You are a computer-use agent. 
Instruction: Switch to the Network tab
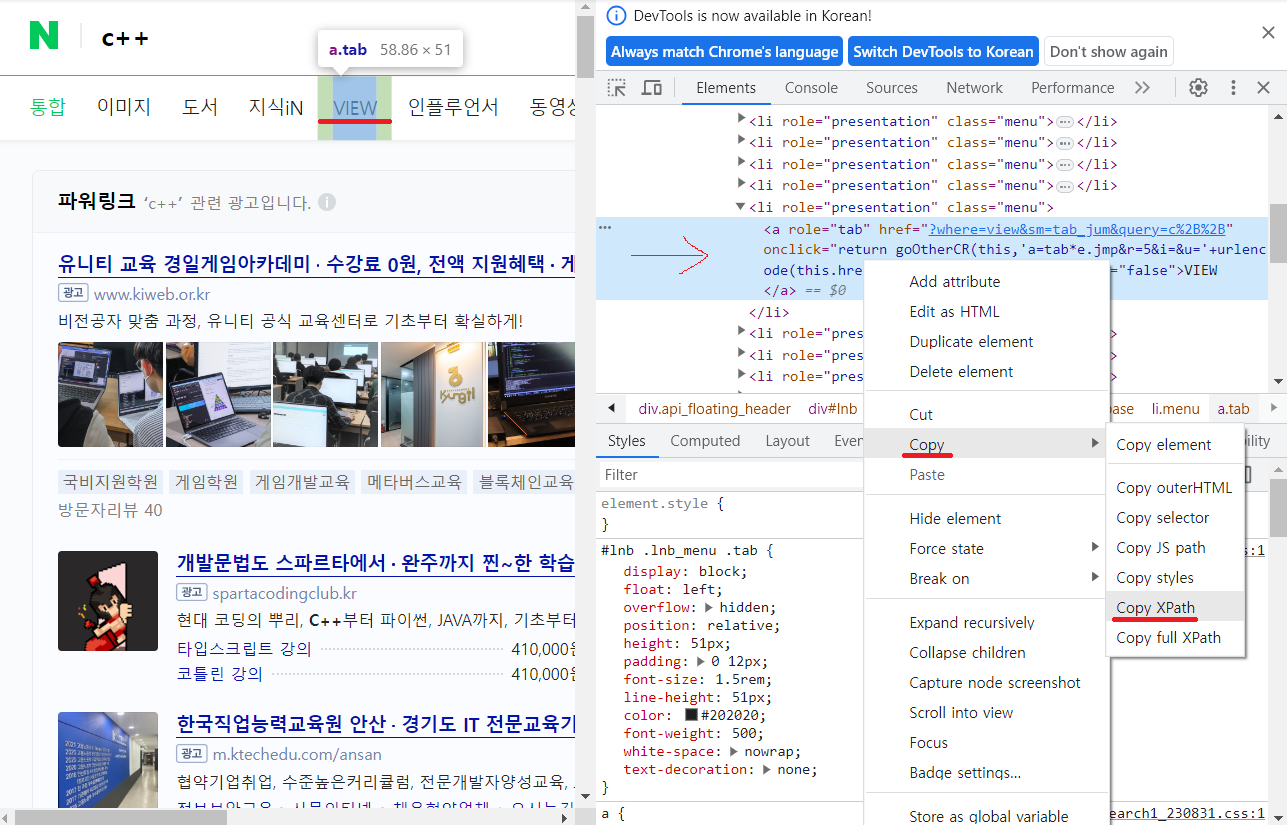click(x=974, y=88)
